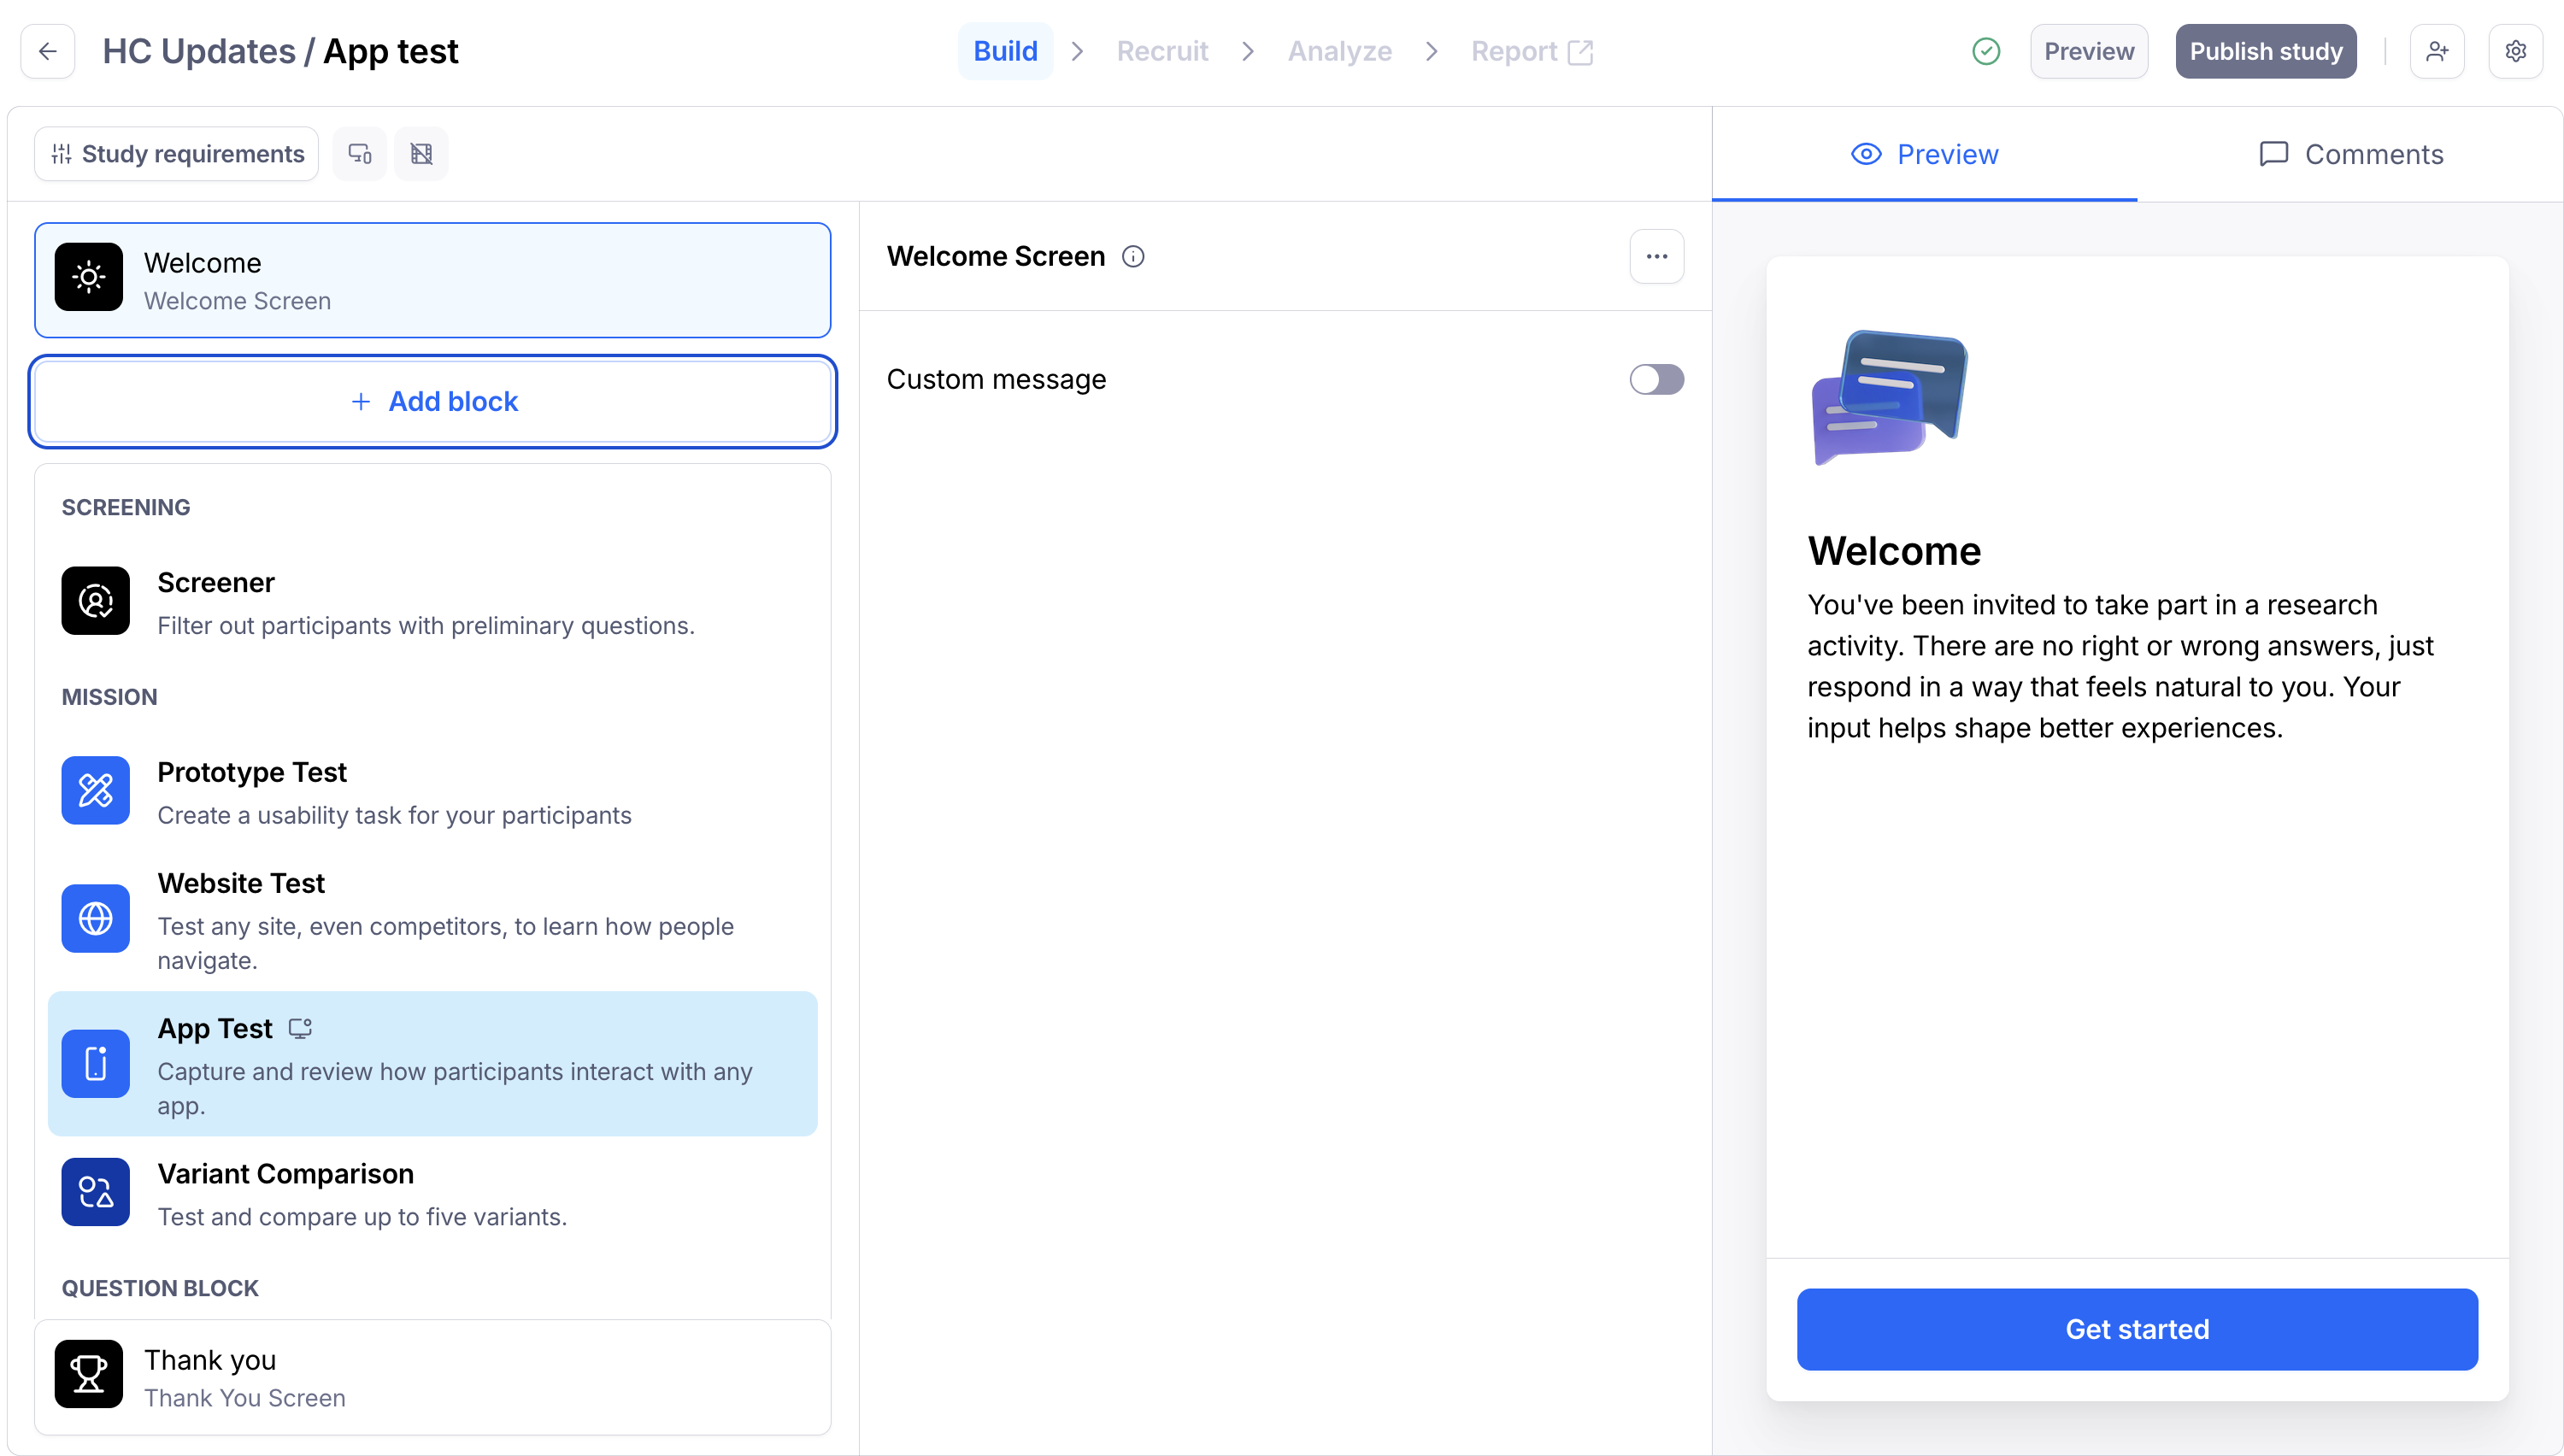Select the Welcome Screen block
This screenshot has height=1456, width=2564.
(433, 280)
